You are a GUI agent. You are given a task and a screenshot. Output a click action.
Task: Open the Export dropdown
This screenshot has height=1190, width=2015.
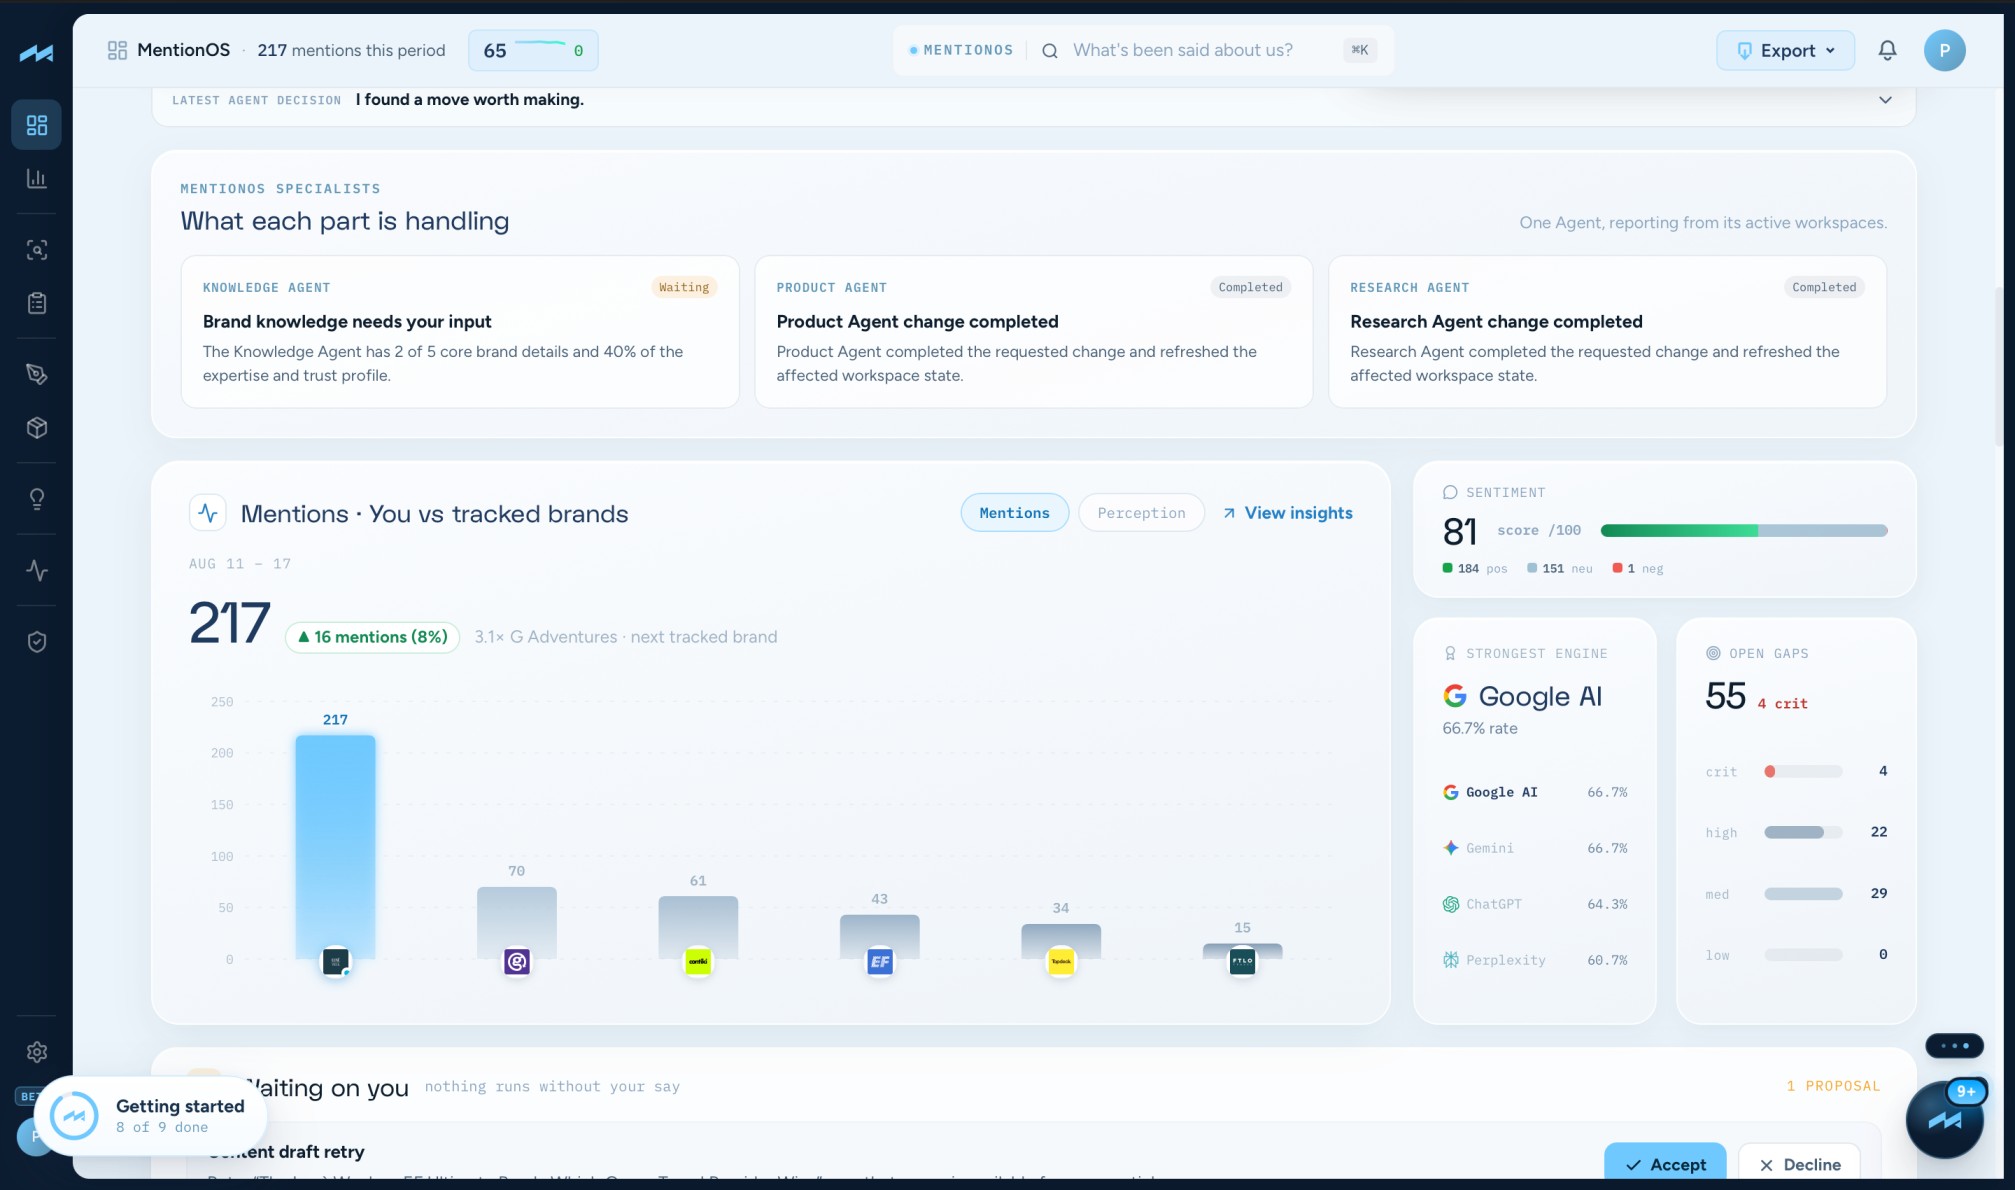point(1785,51)
